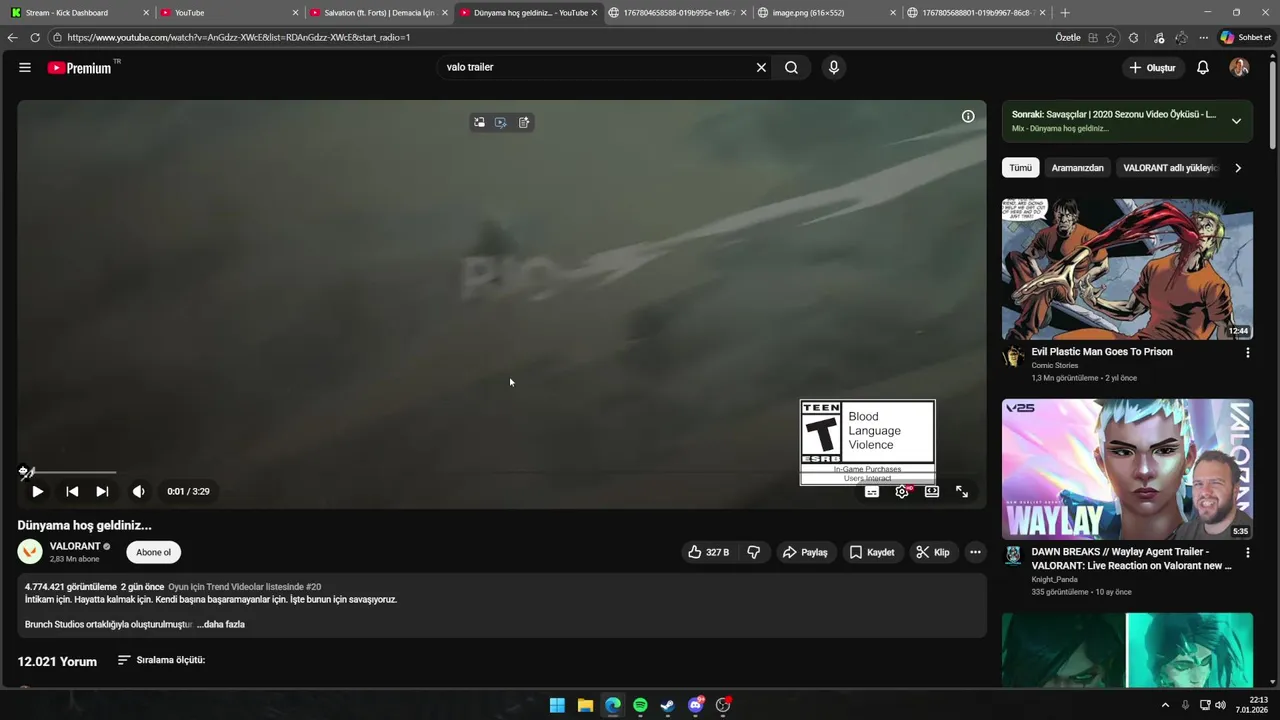Open Spotify from the taskbar
Image resolution: width=1280 pixels, height=720 pixels.
[x=640, y=705]
